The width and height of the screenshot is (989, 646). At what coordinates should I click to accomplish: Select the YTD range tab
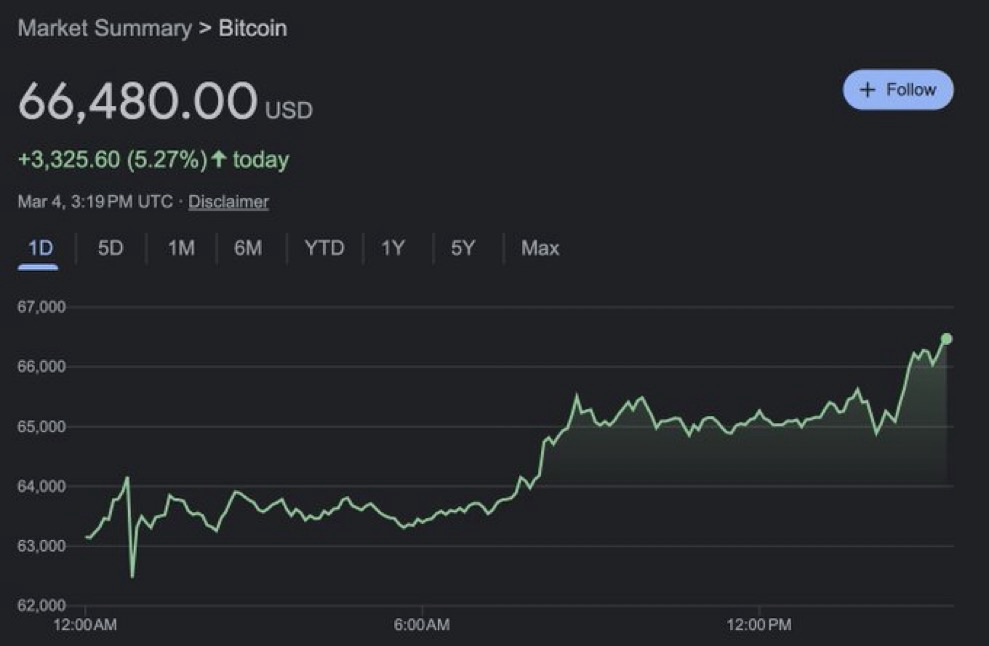coord(323,248)
